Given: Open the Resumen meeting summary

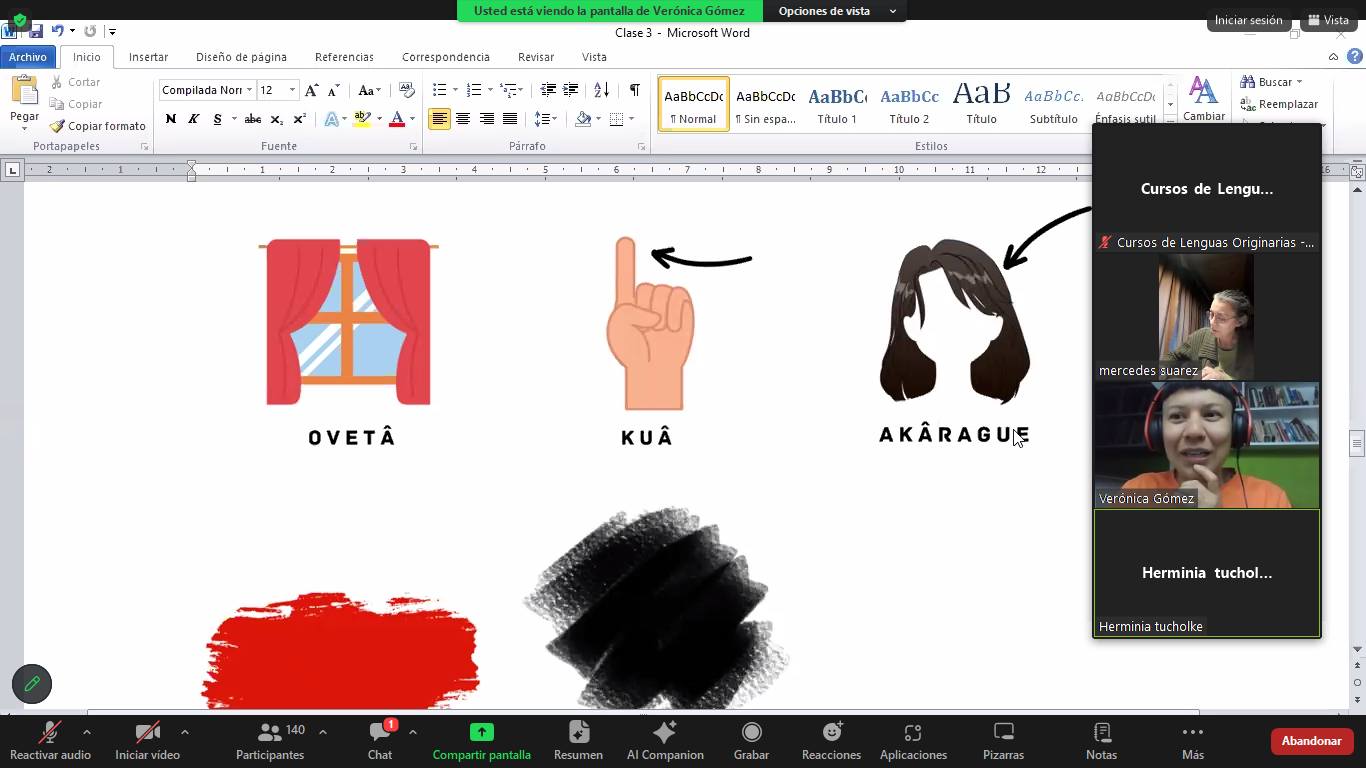Looking at the screenshot, I should 578,741.
